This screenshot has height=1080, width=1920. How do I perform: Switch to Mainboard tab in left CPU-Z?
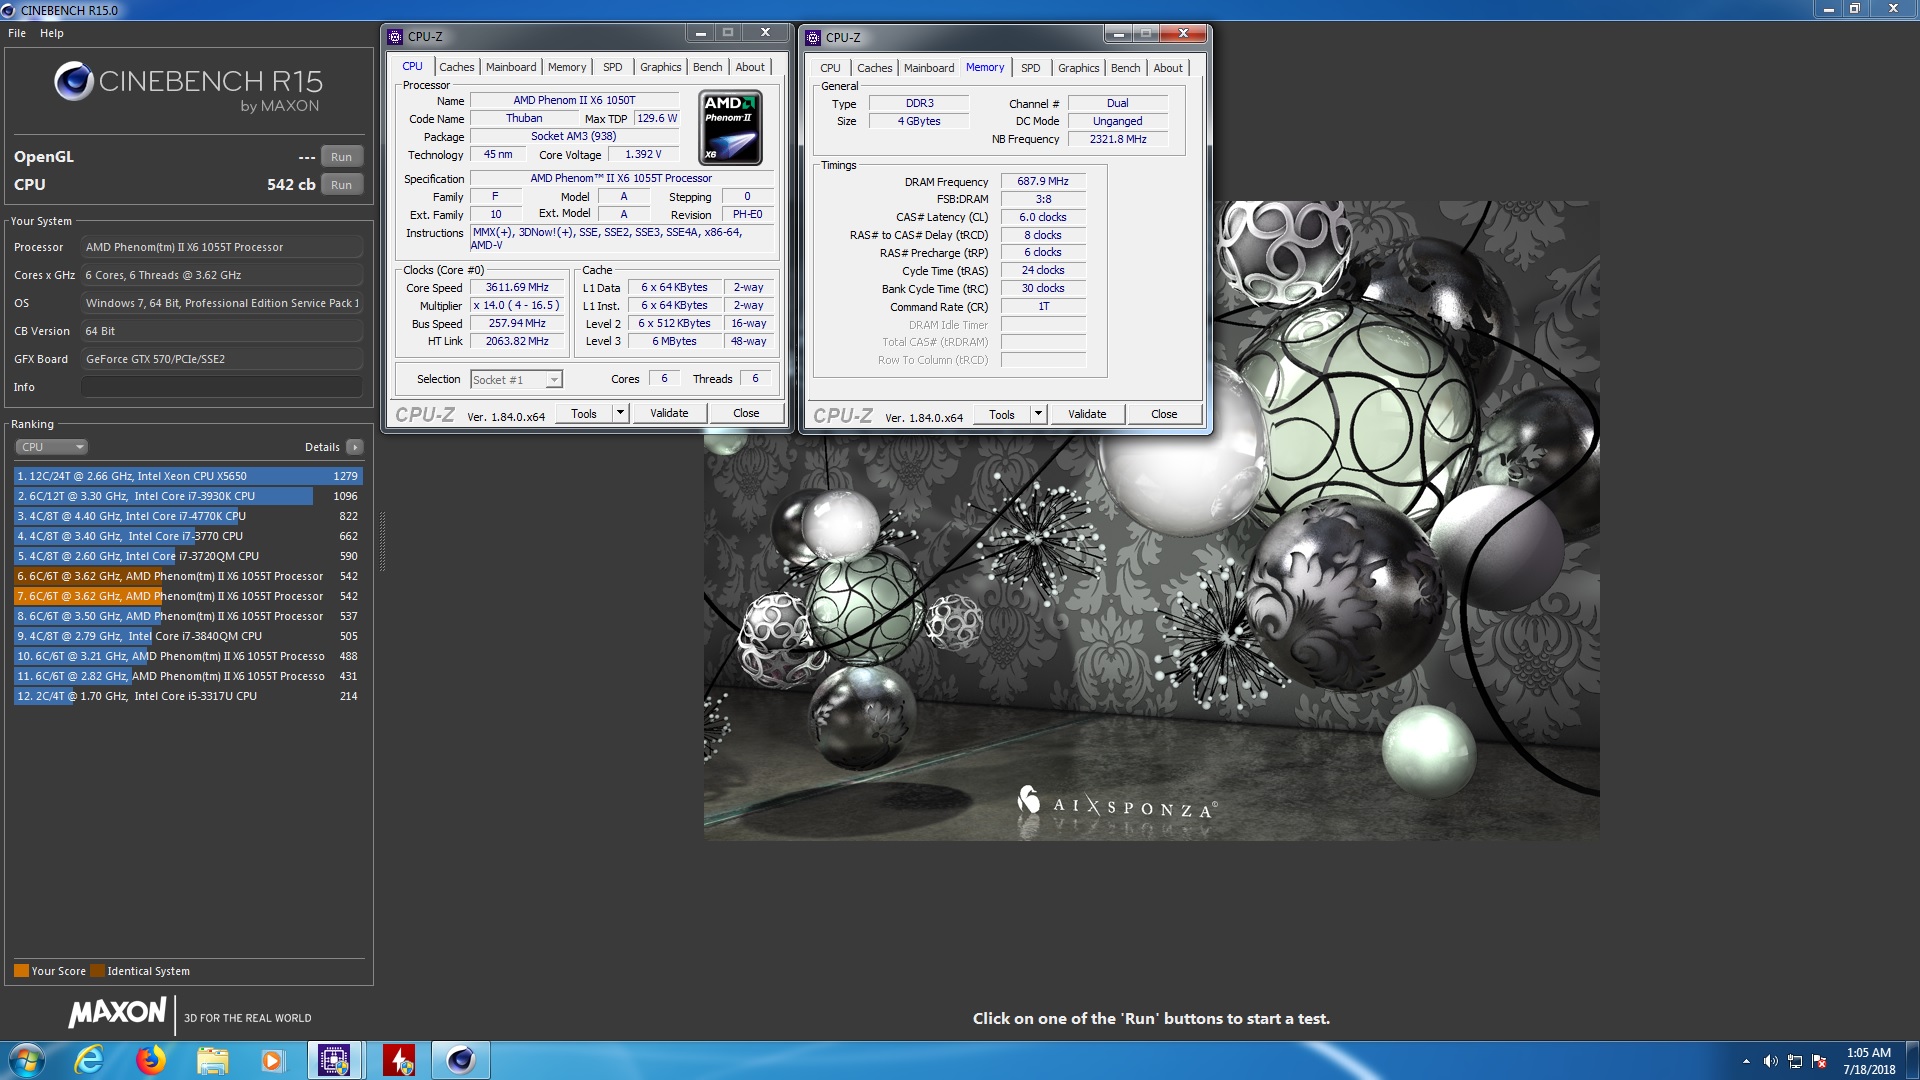click(x=511, y=67)
